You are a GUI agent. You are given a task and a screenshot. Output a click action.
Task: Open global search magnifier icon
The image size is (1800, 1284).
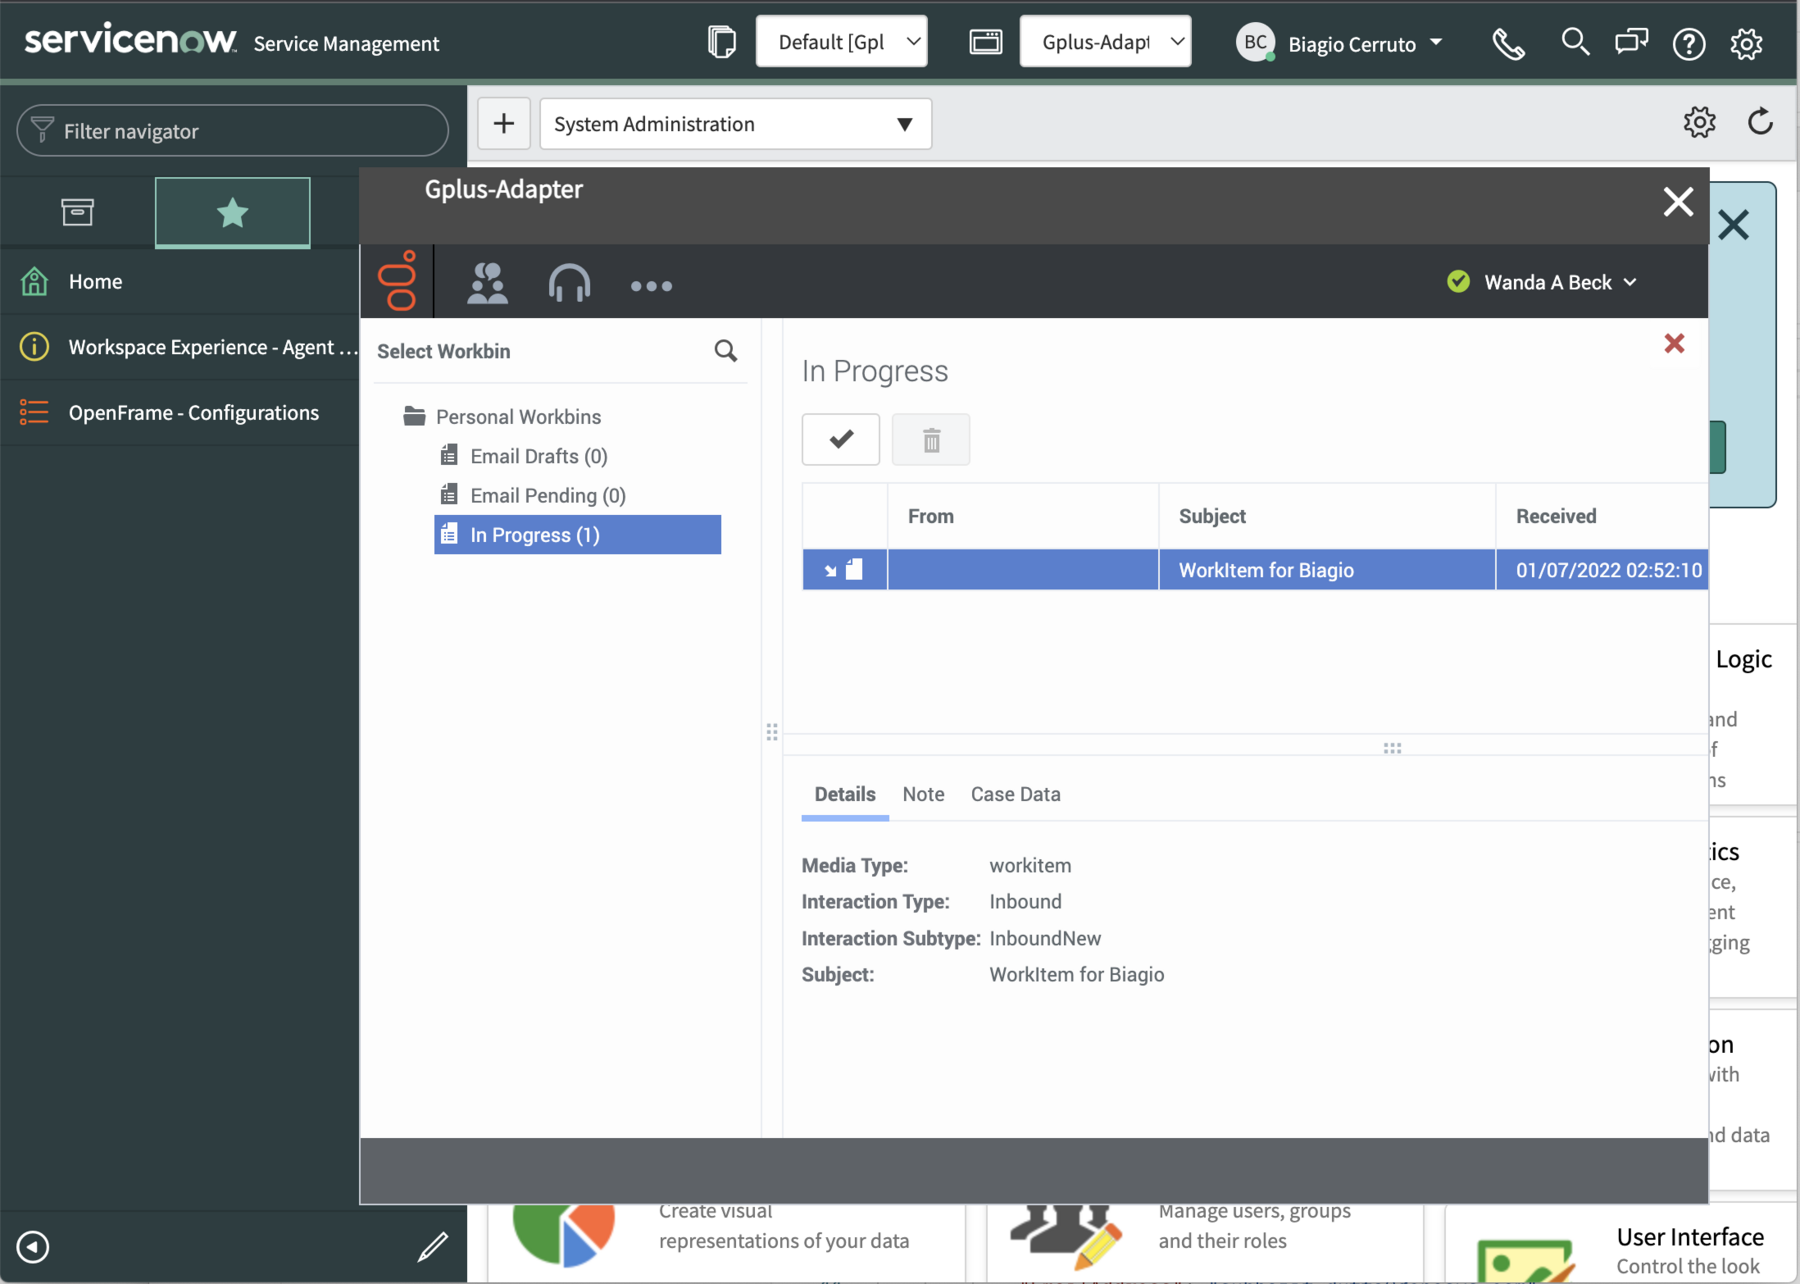(x=1575, y=42)
